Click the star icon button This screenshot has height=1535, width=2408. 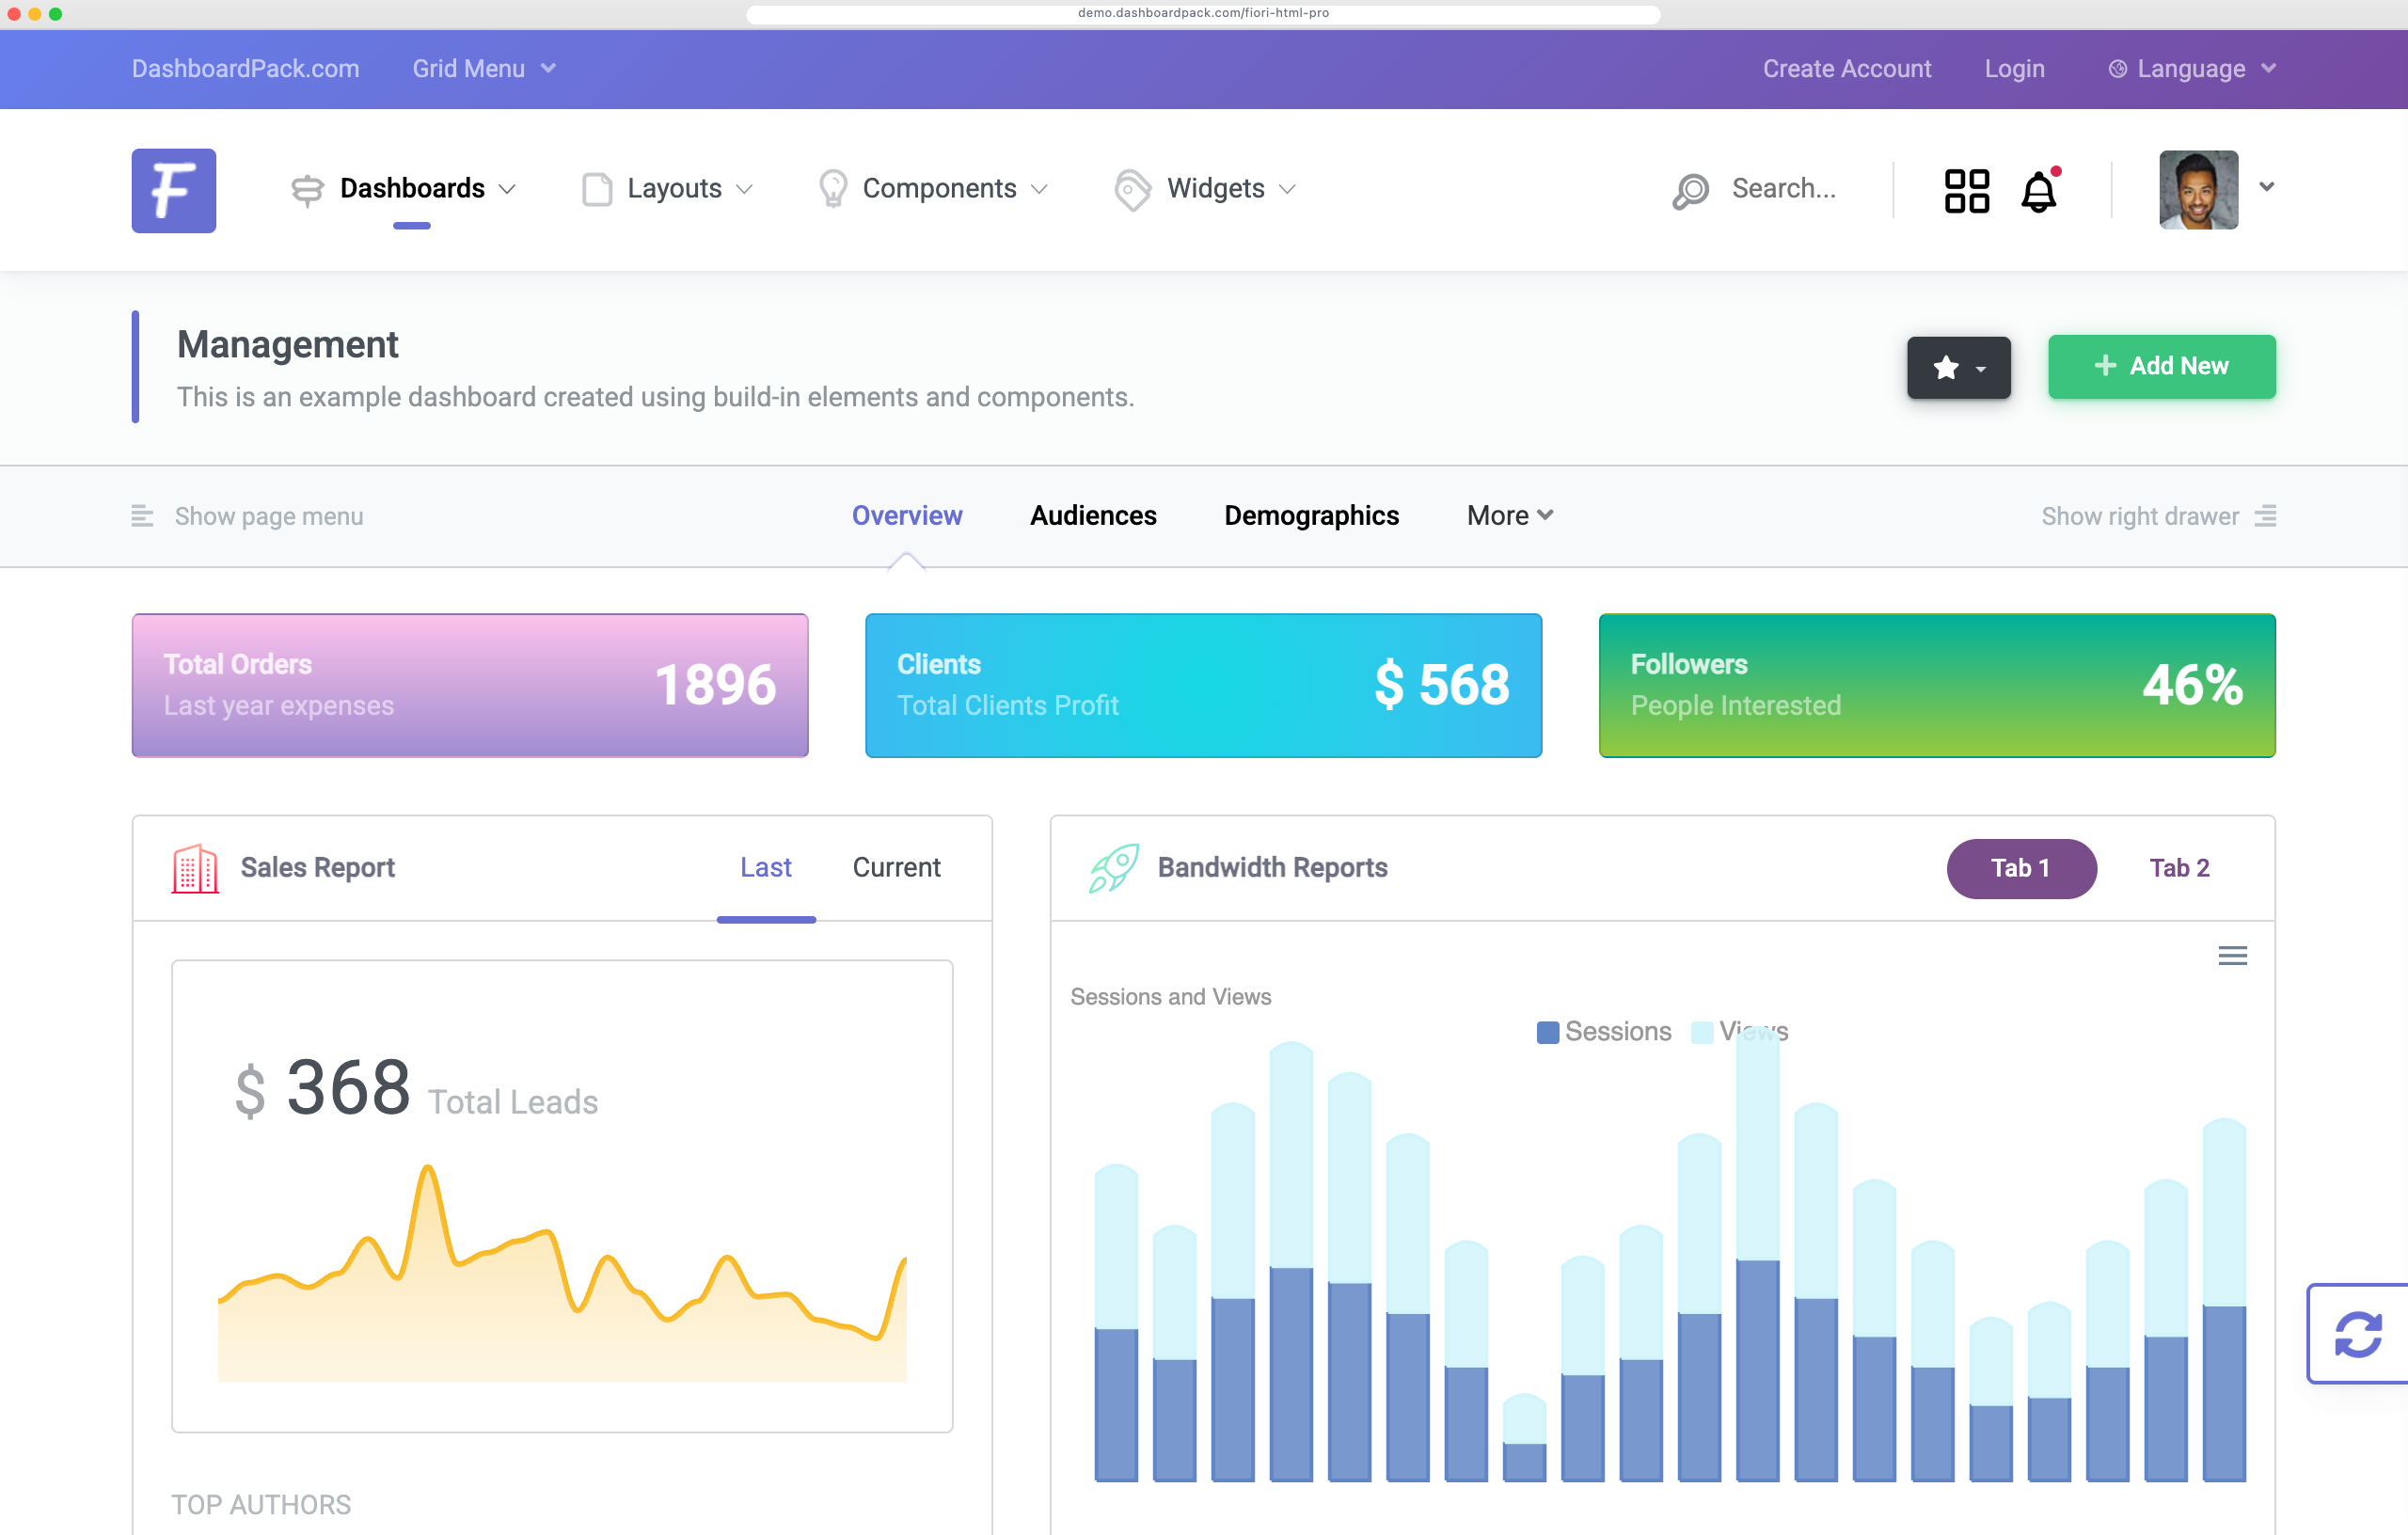pos(1946,368)
